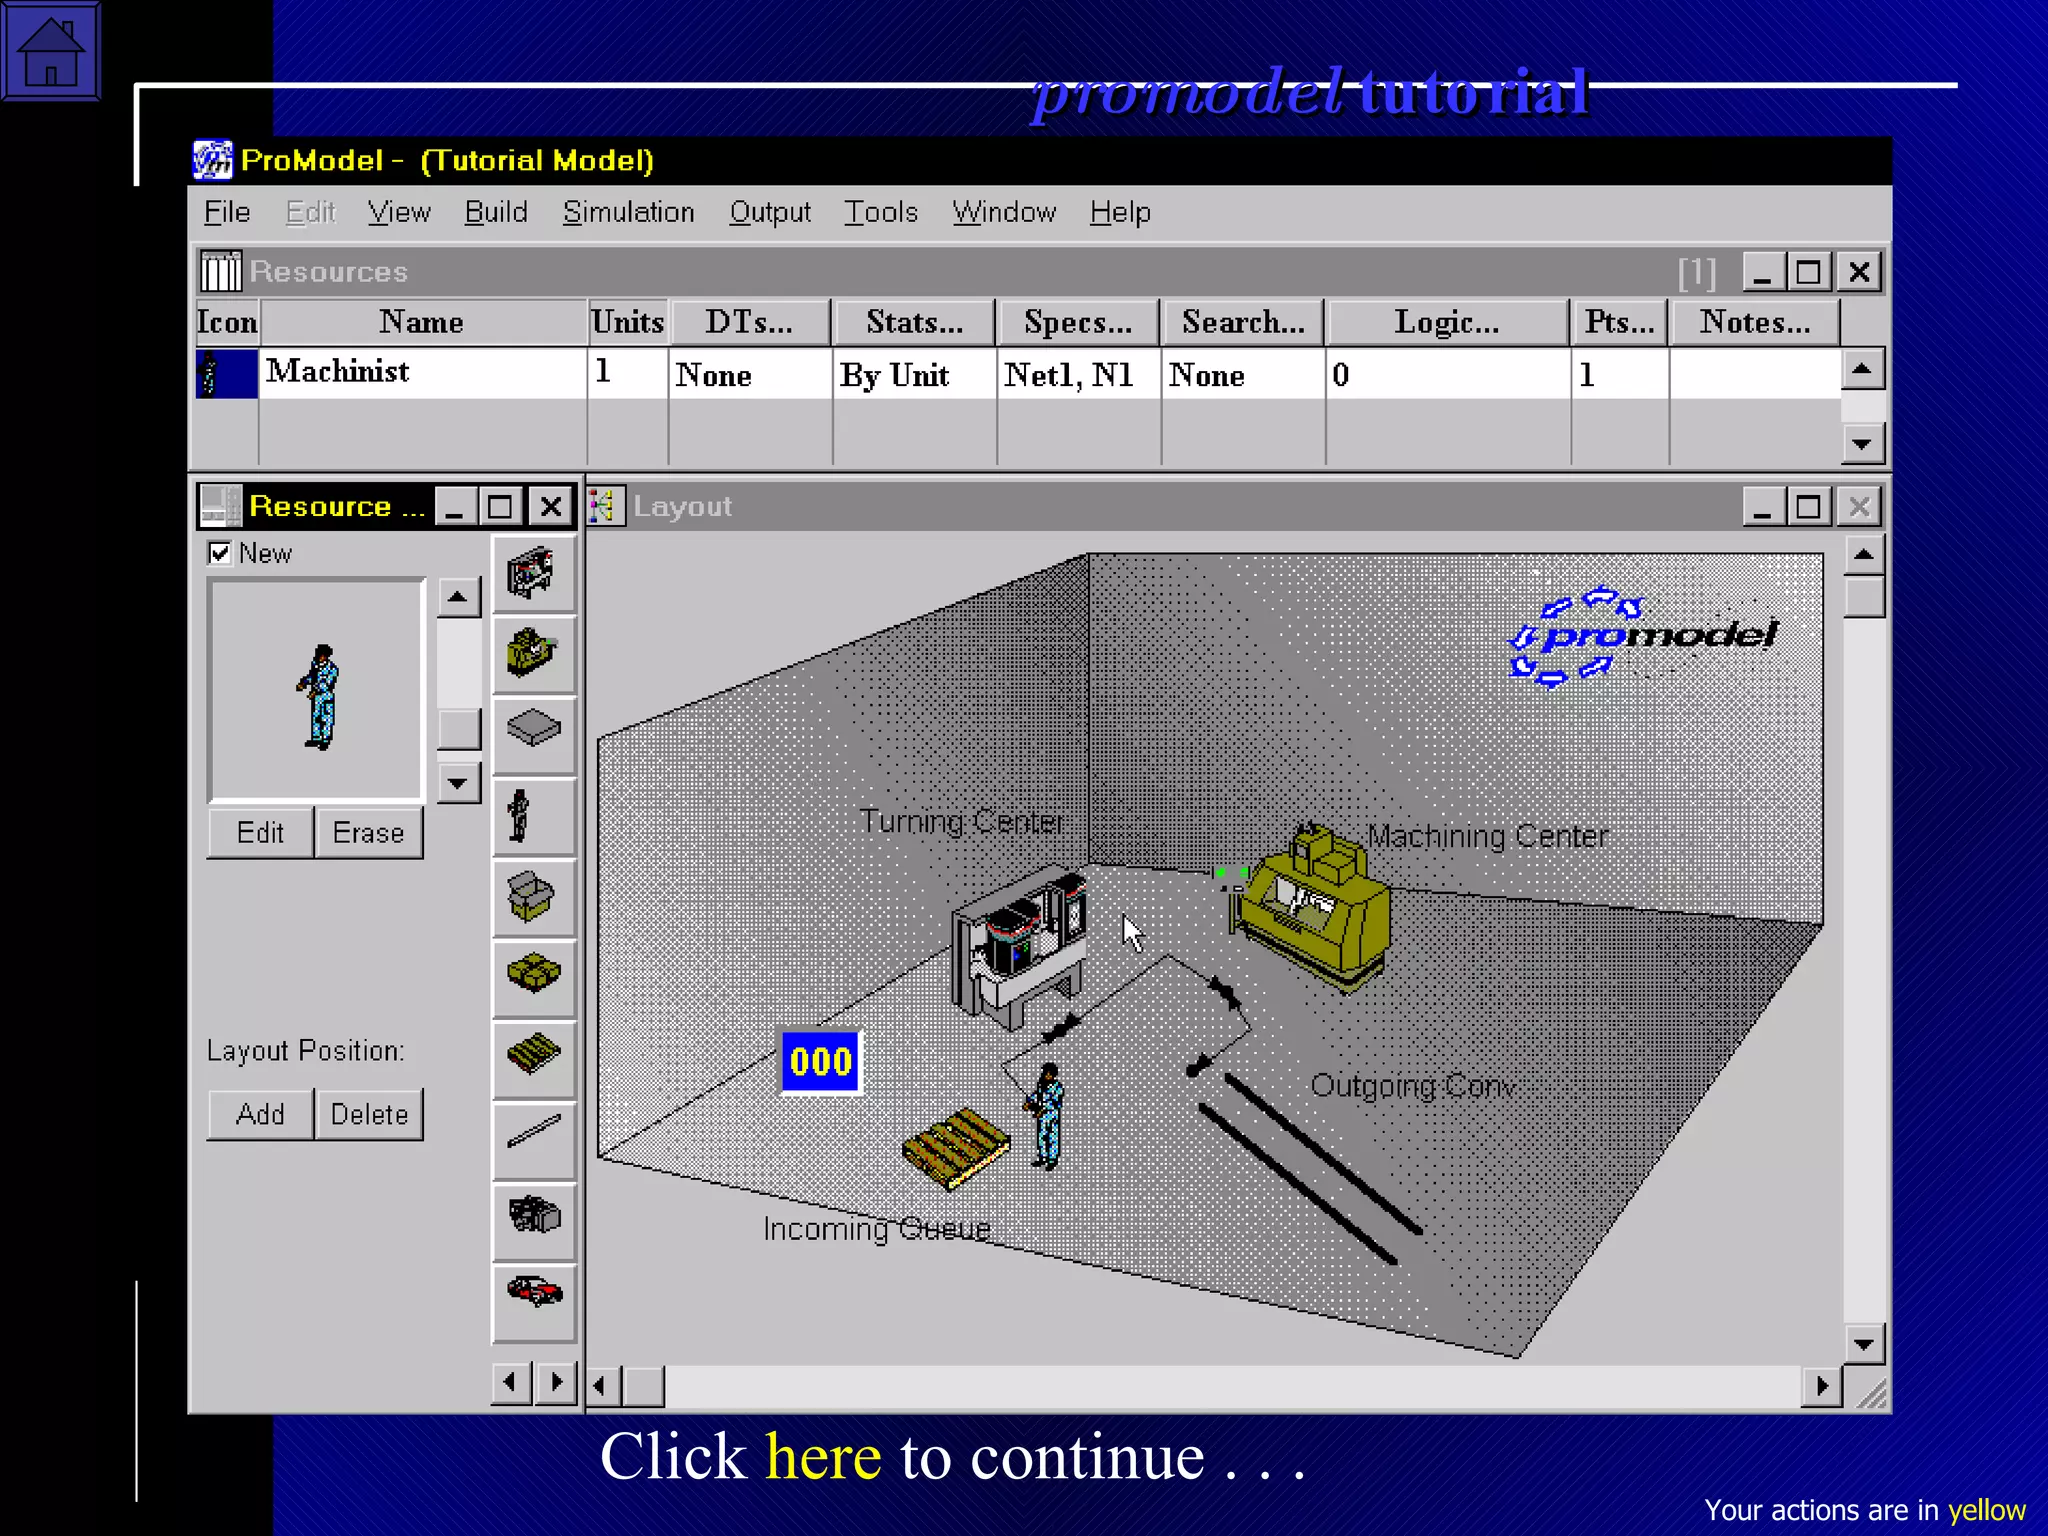2048x1536 pixels.
Task: Open the Window menu
Action: coord(1004,212)
